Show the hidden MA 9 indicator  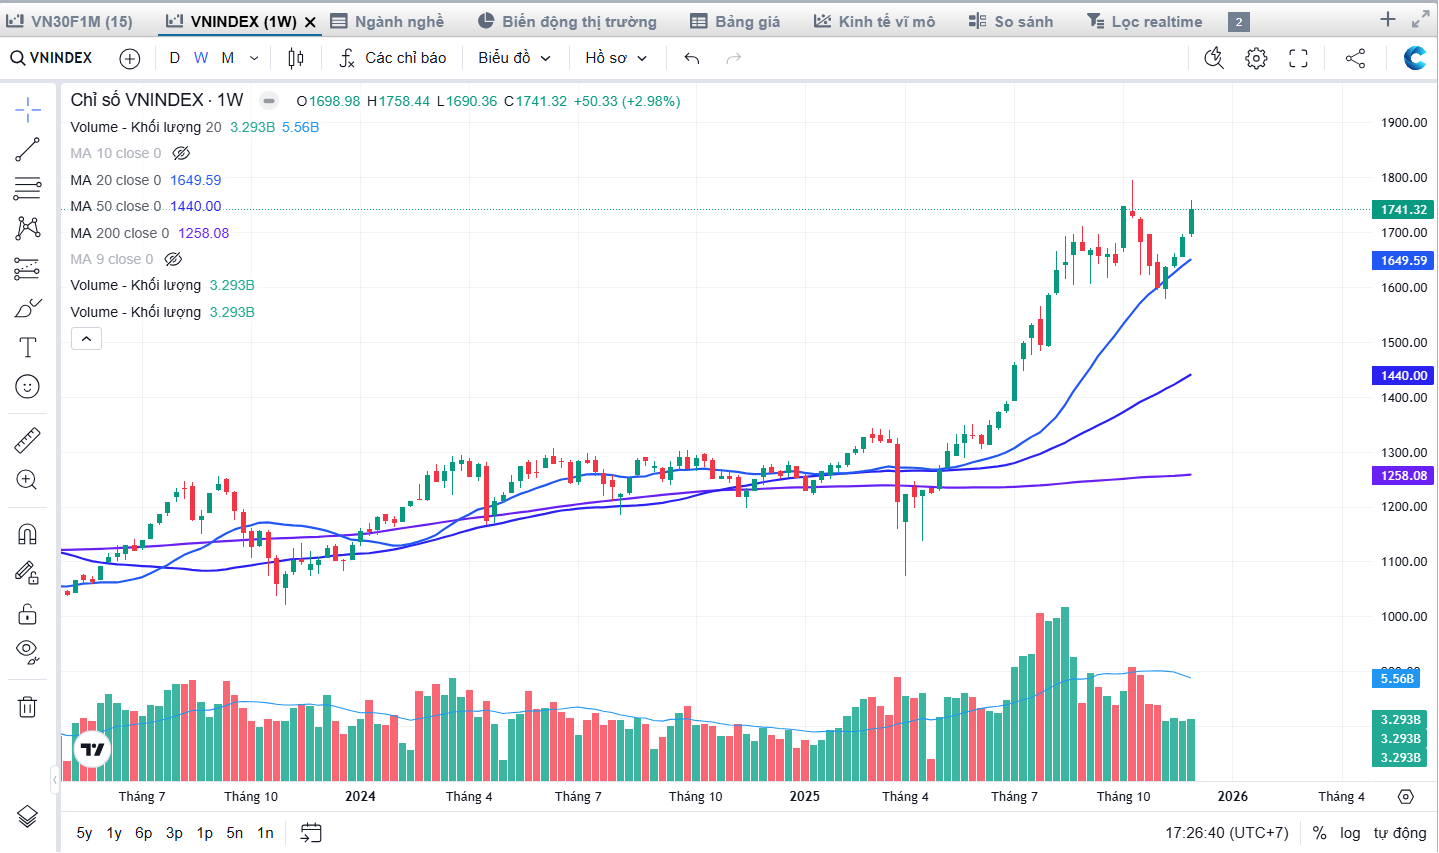click(173, 259)
